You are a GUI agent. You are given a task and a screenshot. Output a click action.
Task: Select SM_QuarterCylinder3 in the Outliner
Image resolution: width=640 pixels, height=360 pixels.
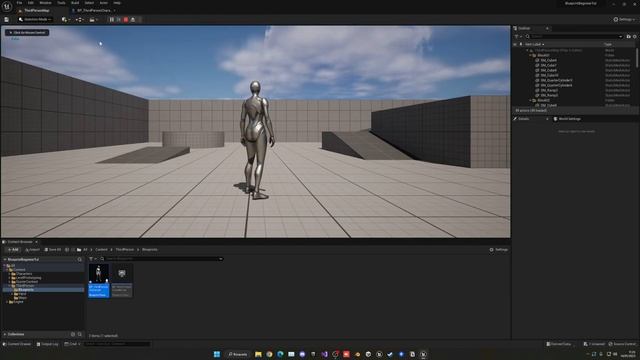556,80
